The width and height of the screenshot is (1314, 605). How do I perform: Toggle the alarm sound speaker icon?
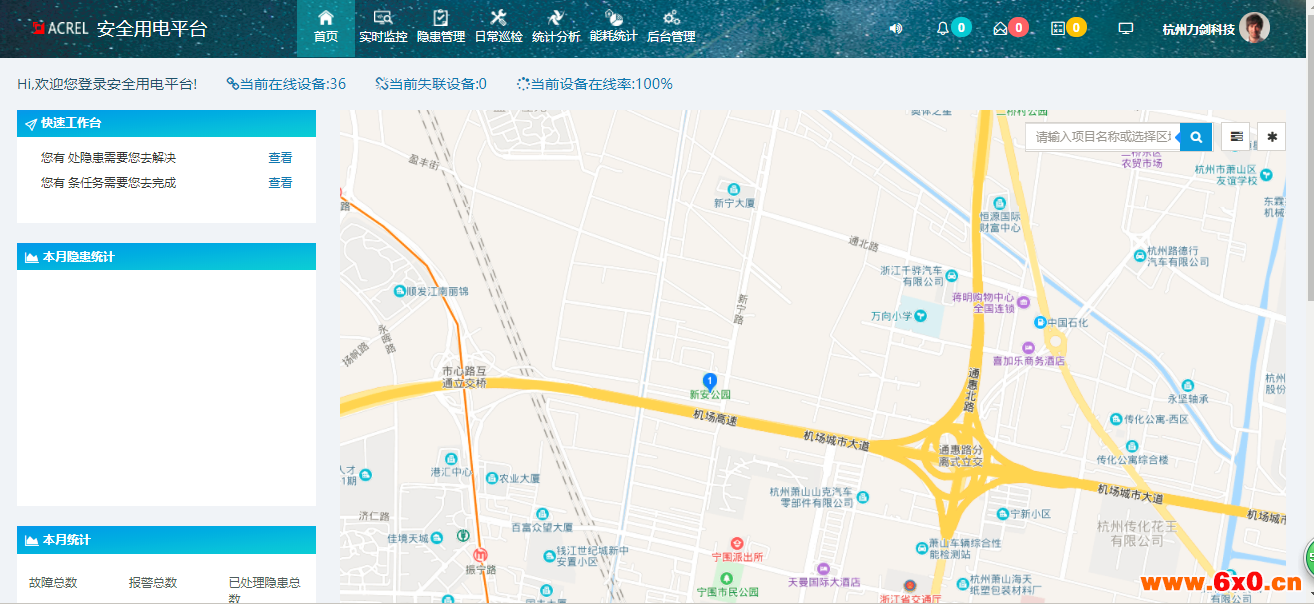(x=896, y=28)
